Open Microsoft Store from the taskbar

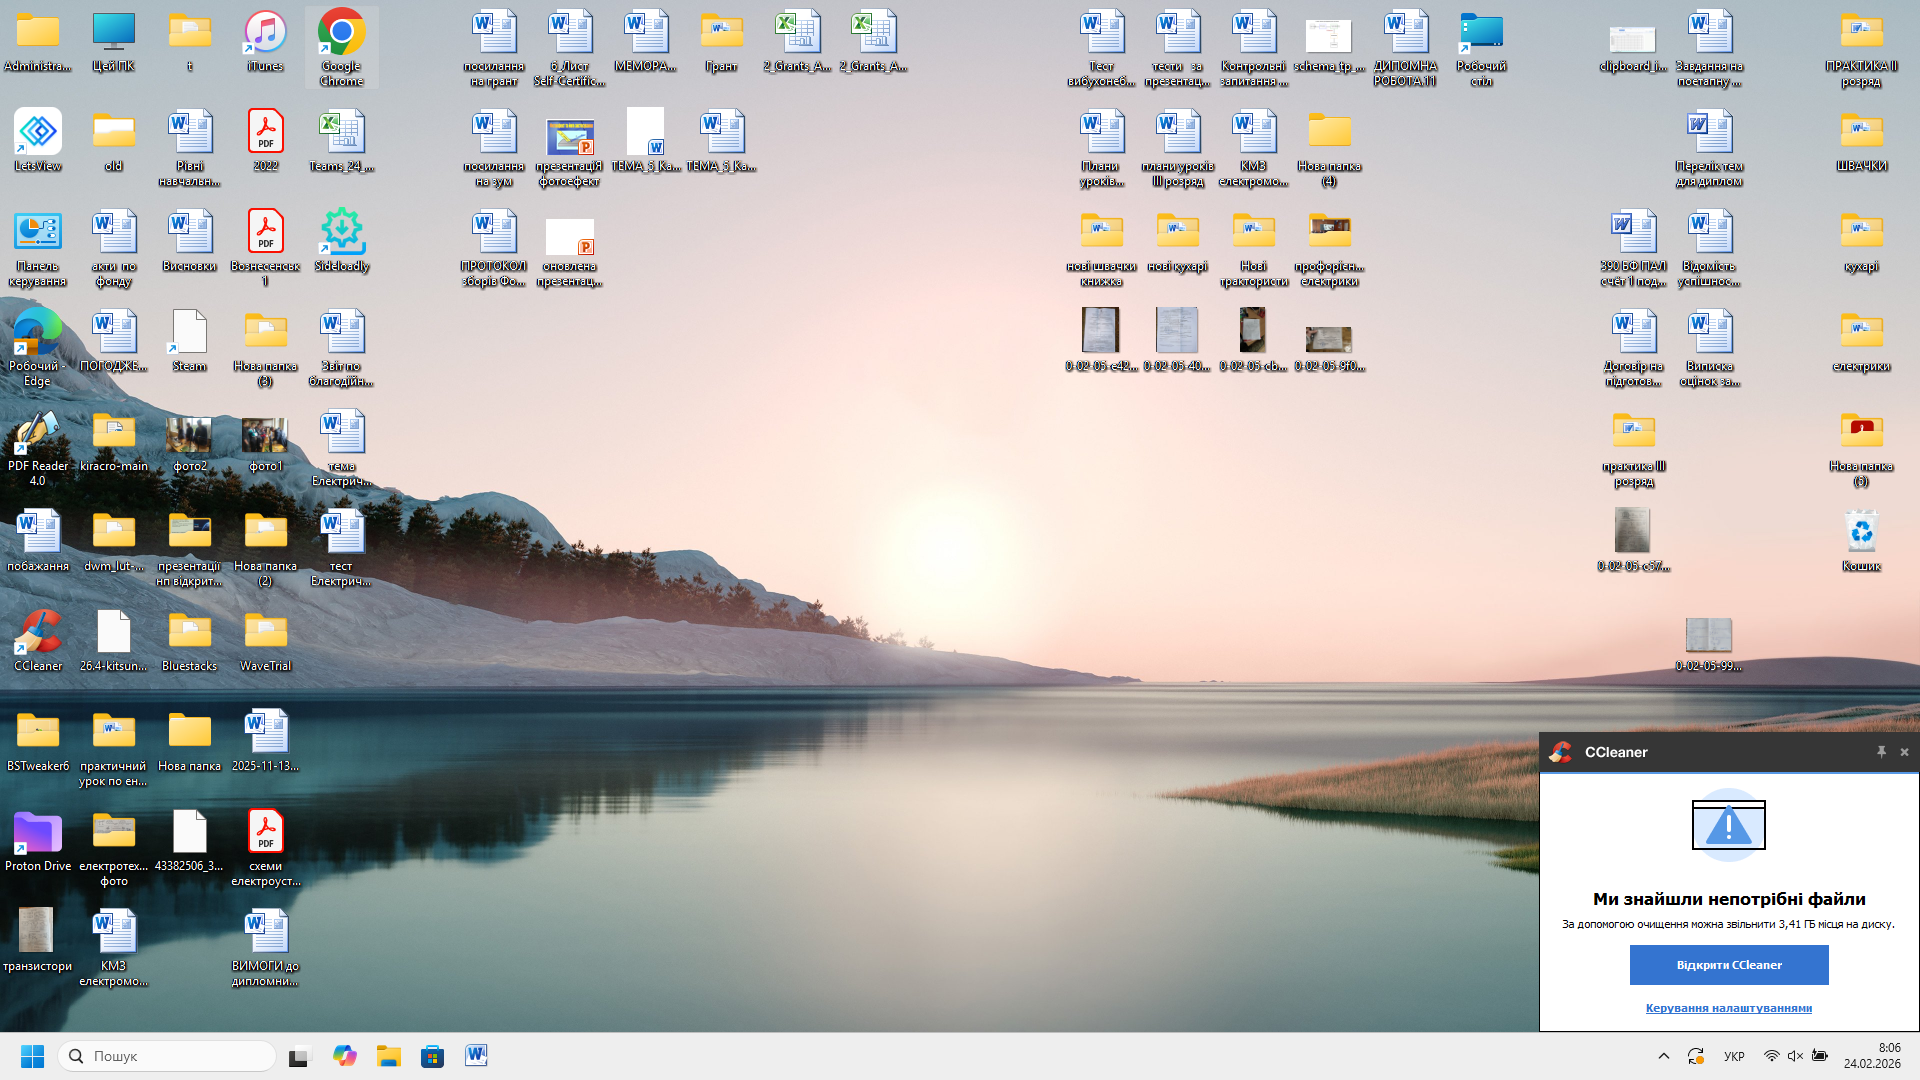pos(432,1056)
